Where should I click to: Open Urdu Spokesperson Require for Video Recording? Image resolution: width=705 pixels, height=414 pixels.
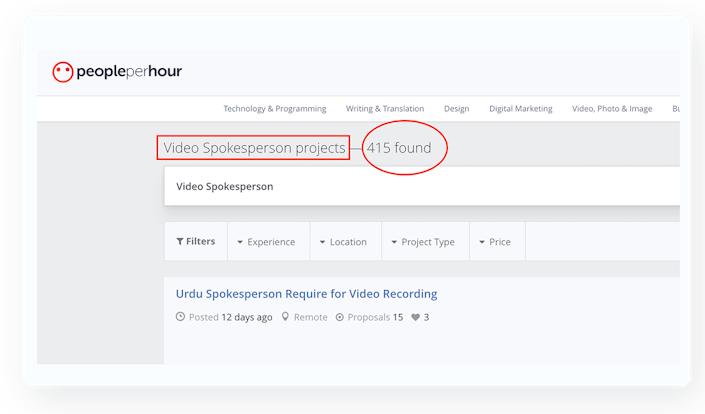(306, 294)
